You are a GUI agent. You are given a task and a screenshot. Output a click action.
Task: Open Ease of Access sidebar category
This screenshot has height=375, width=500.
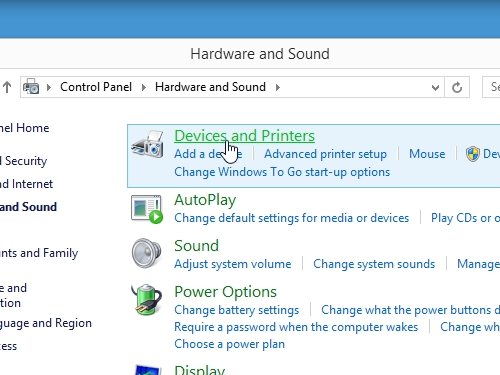8,346
